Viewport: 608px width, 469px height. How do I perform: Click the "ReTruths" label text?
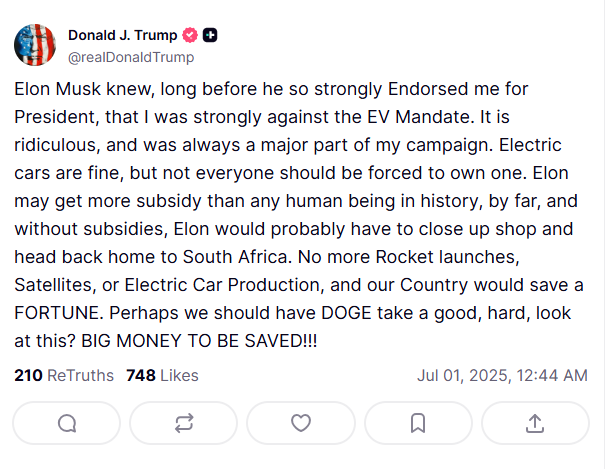tap(81, 375)
